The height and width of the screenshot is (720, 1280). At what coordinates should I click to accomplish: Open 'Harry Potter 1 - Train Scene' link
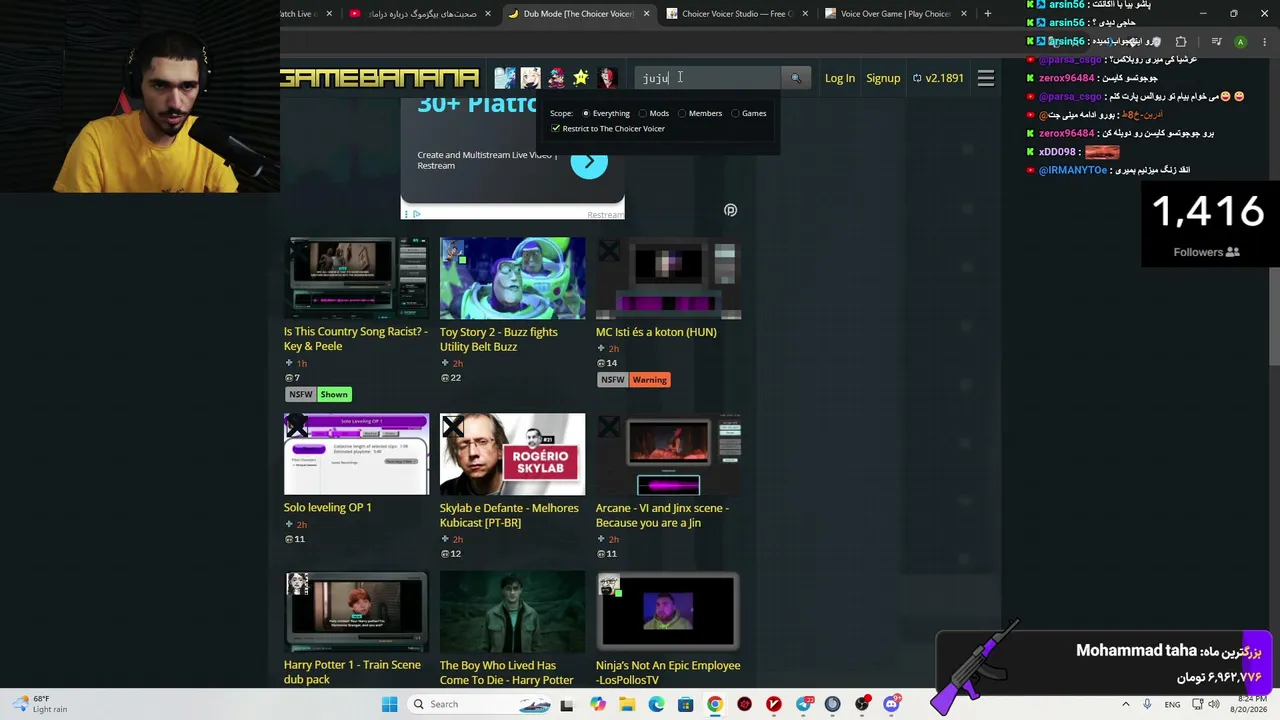[x=352, y=672]
